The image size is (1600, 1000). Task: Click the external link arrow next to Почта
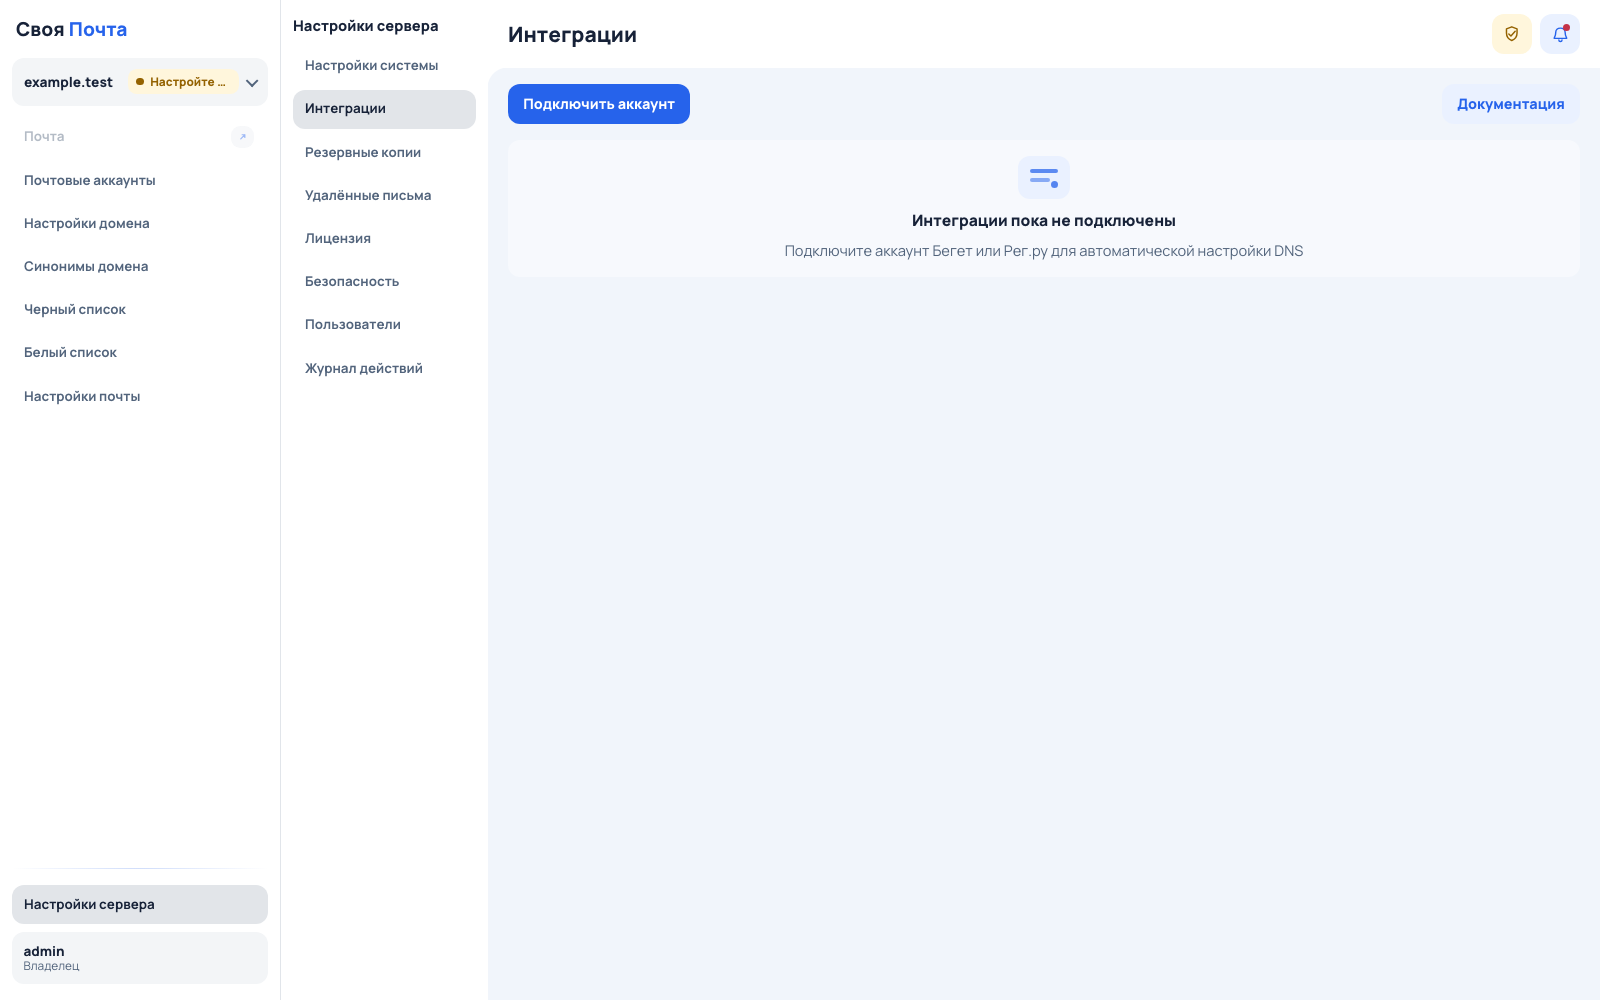[242, 137]
